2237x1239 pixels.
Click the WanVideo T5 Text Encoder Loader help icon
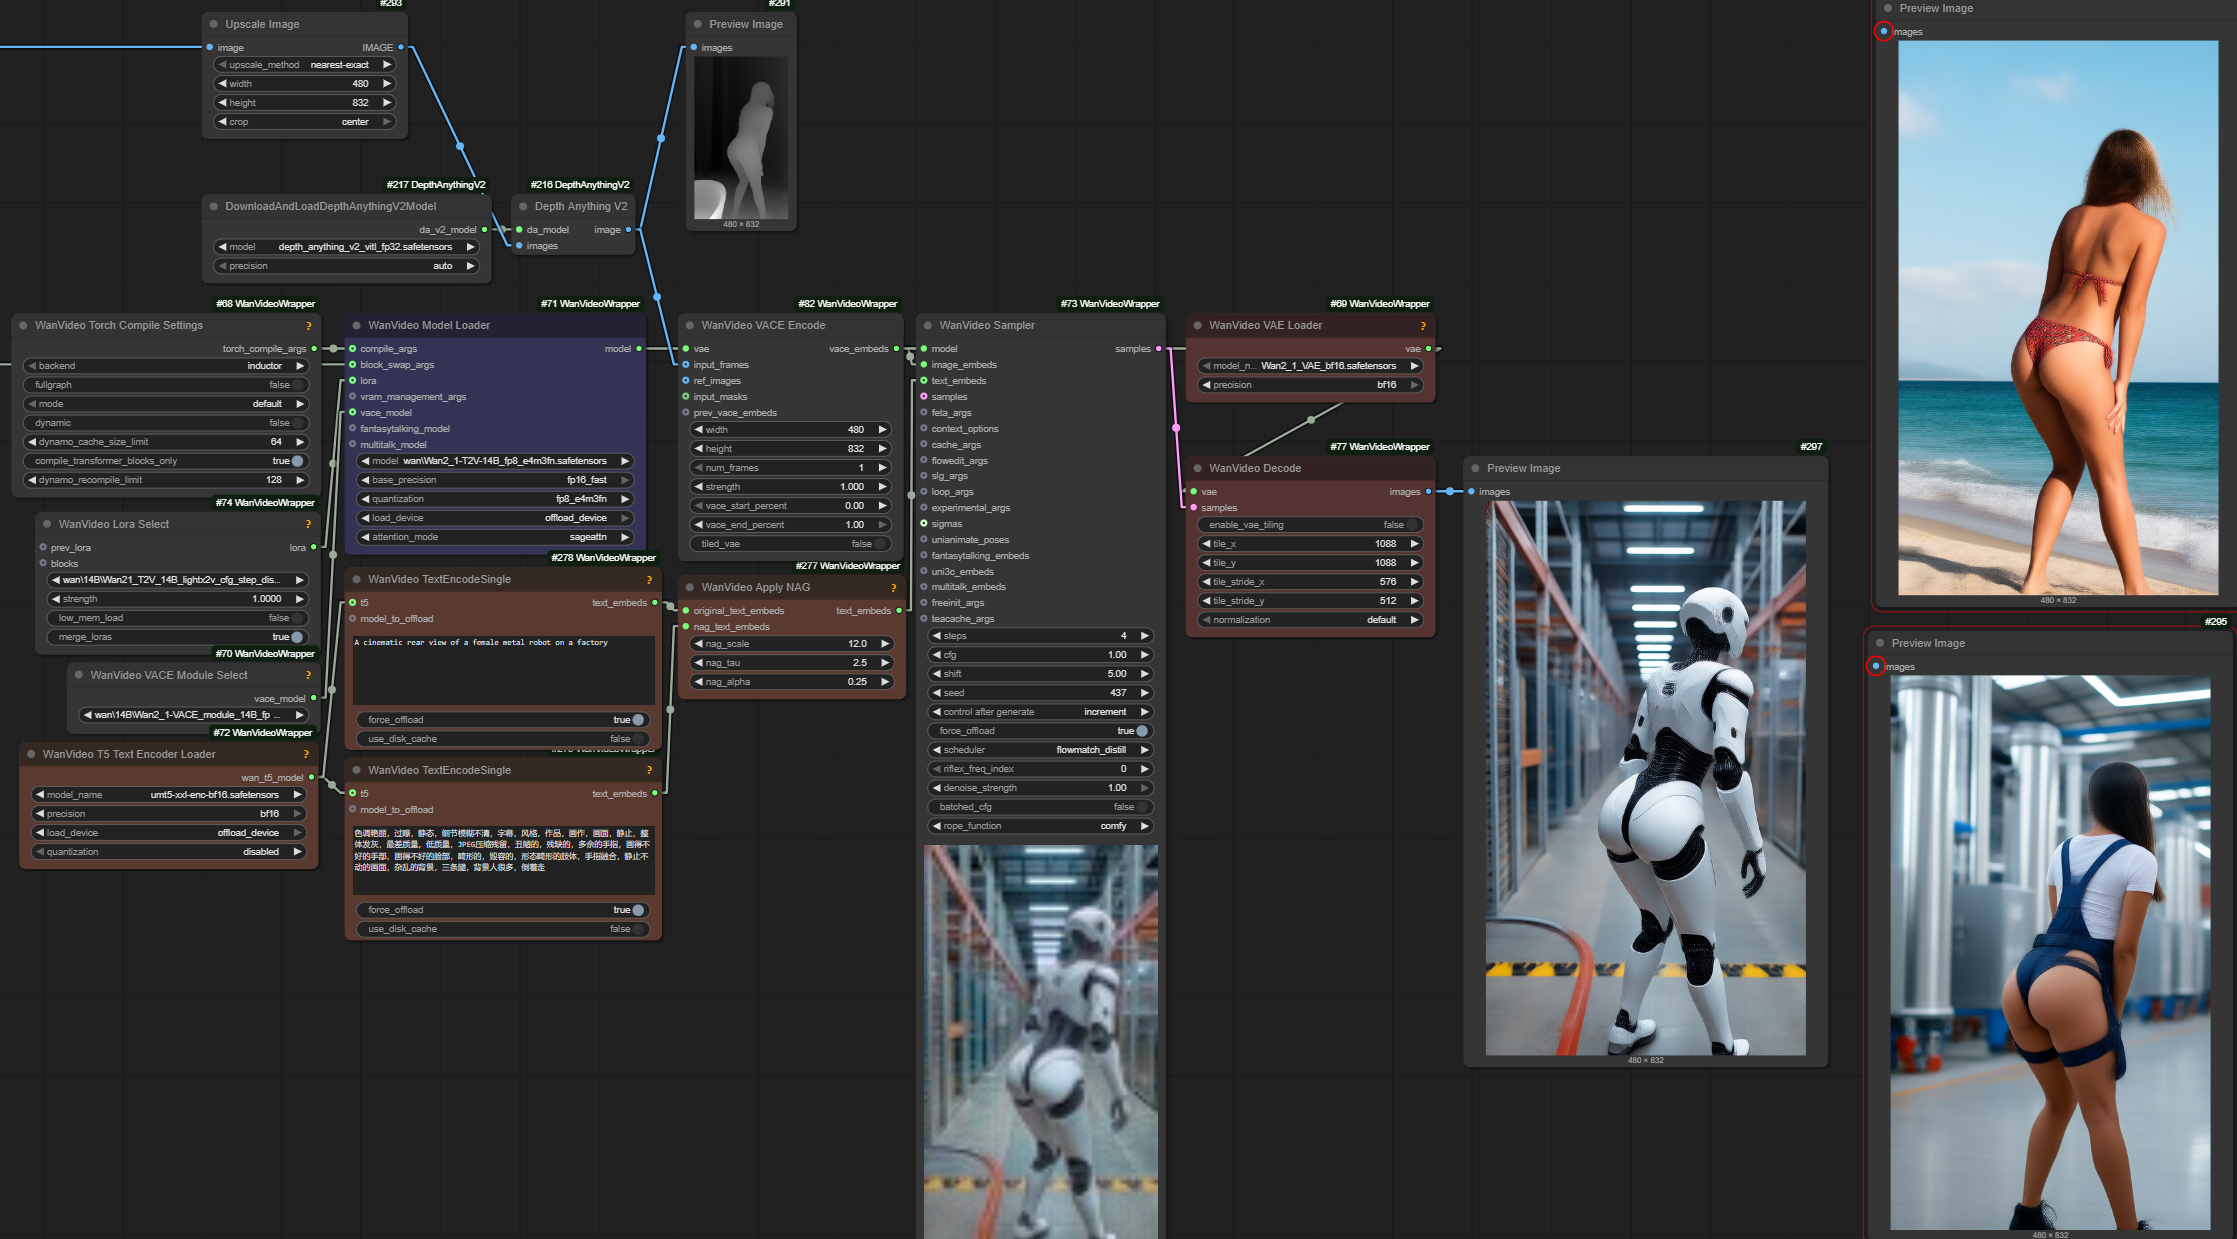(x=306, y=755)
